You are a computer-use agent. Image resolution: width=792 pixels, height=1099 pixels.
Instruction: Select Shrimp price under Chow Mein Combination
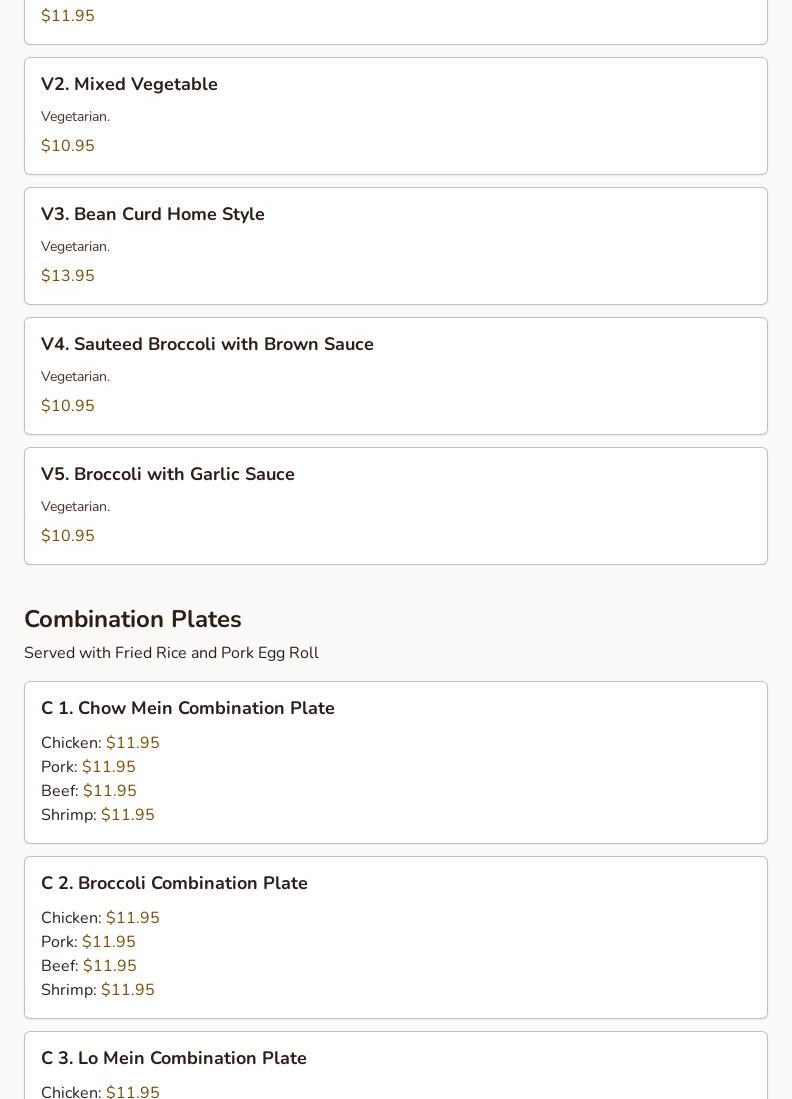[x=127, y=815]
